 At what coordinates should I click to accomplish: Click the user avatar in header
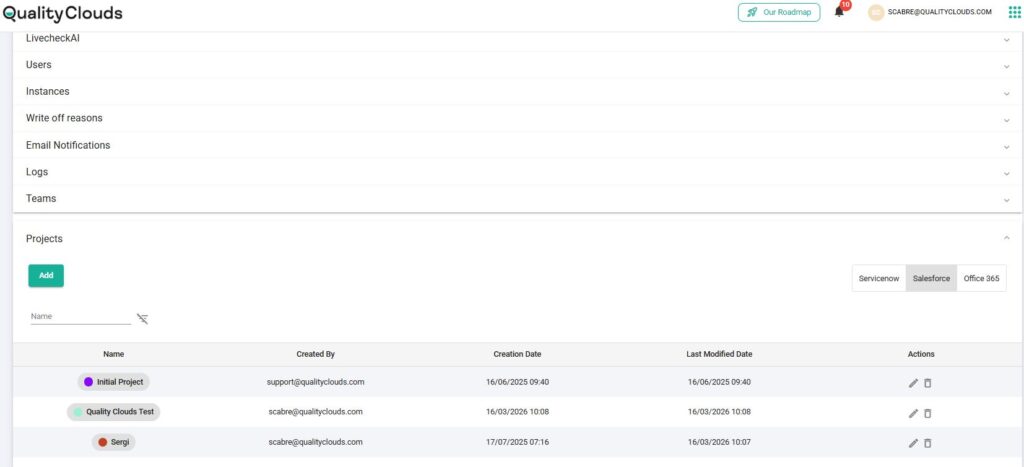point(876,12)
